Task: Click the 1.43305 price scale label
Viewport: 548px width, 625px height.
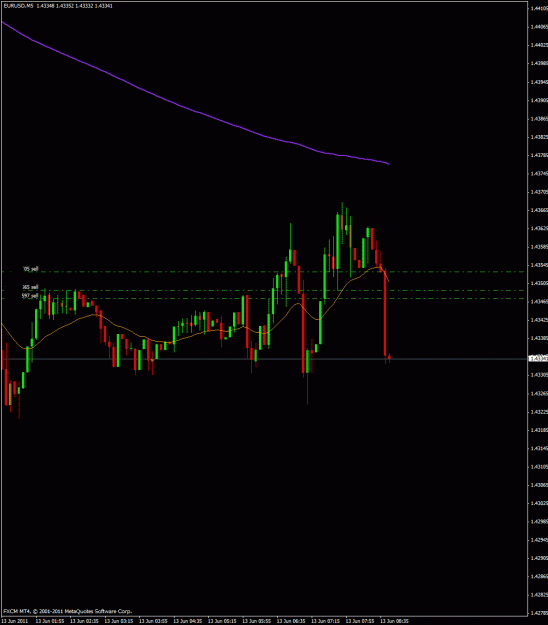Action: click(539, 375)
